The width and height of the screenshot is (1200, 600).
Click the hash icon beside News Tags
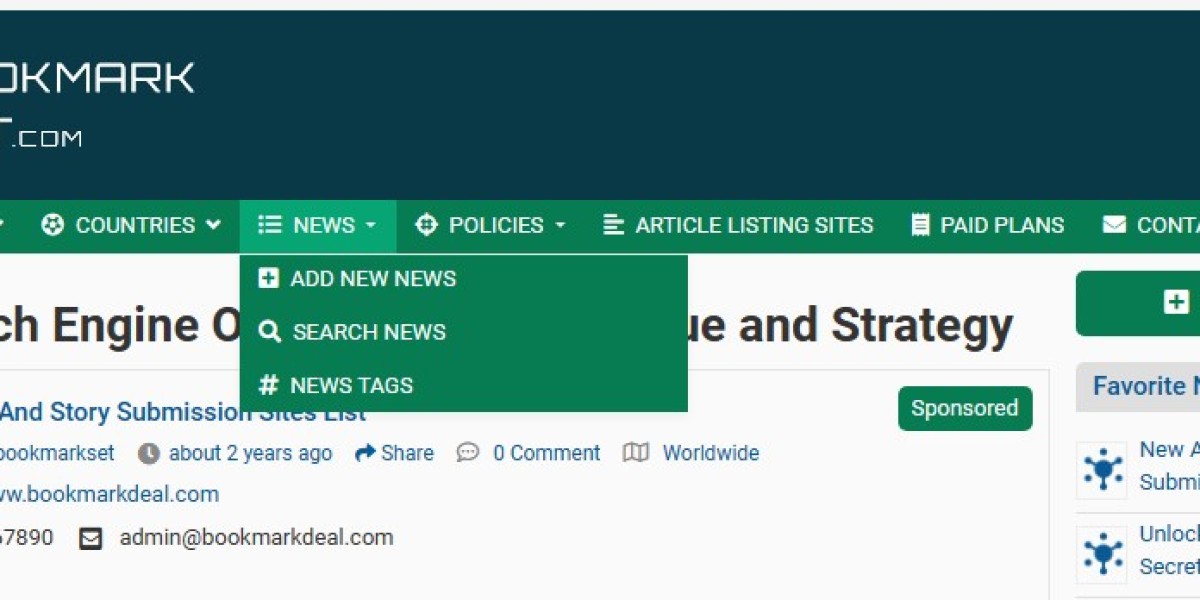click(268, 385)
